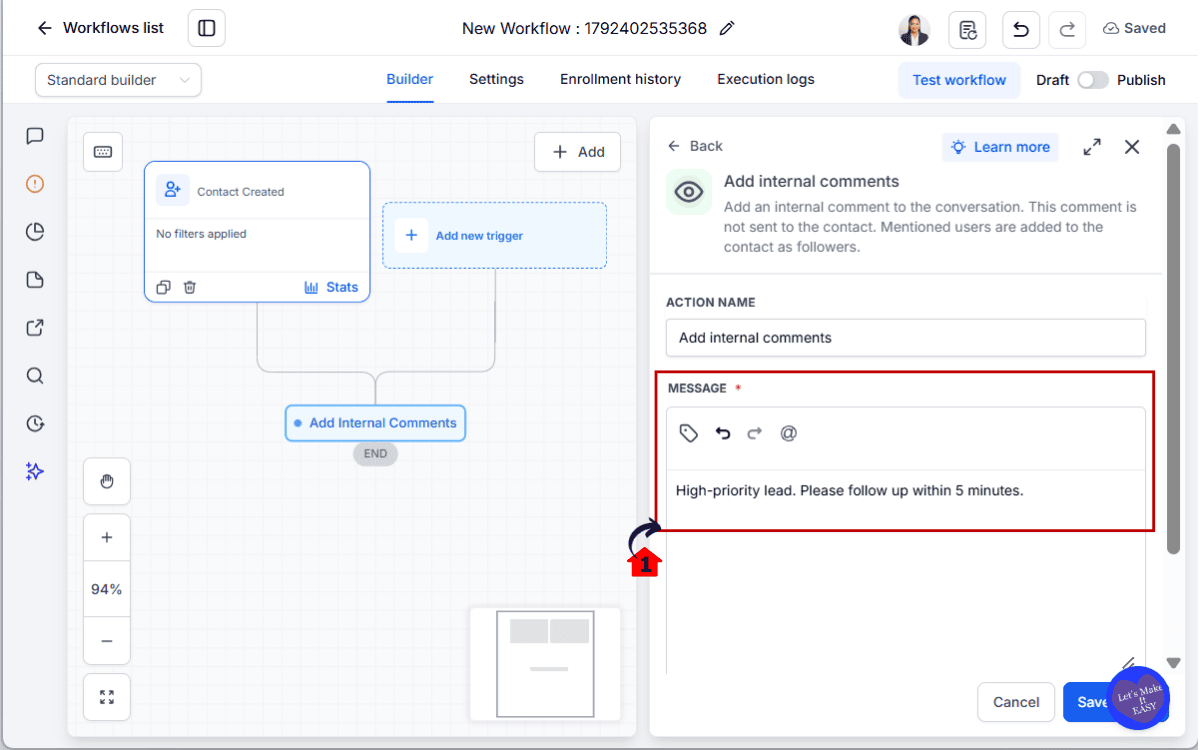Undo in the message editor toolbar
Viewport: 1200px width, 750px height.
tap(722, 433)
